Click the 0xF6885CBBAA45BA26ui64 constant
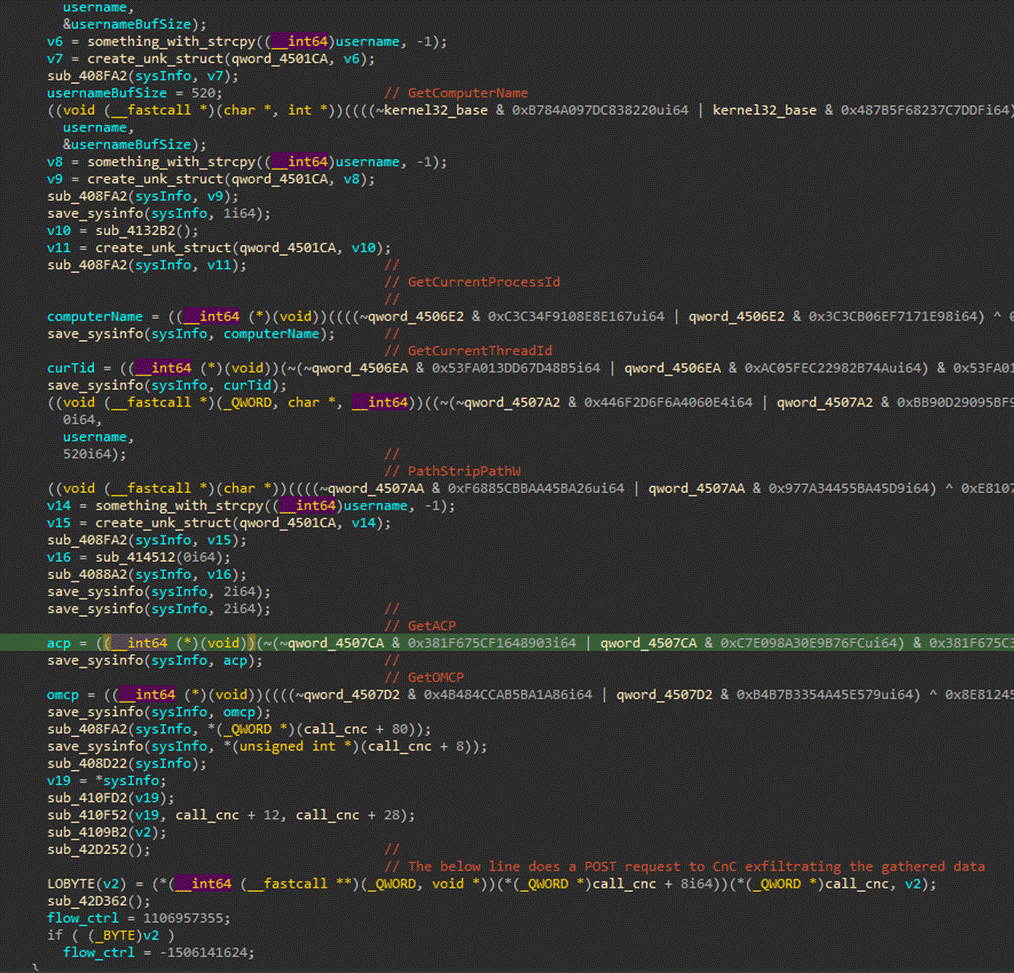1014x973 pixels. click(x=536, y=489)
